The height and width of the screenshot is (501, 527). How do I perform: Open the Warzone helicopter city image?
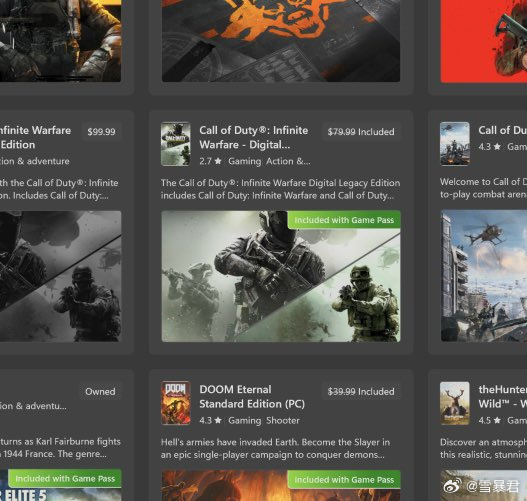(x=484, y=276)
